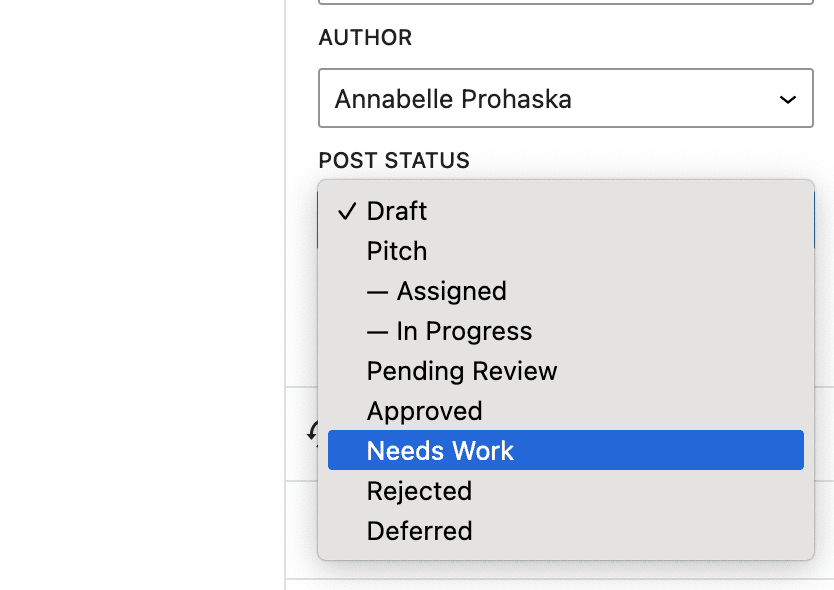This screenshot has height=590, width=834.
Task: Set status to Rejected
Action: tap(419, 491)
